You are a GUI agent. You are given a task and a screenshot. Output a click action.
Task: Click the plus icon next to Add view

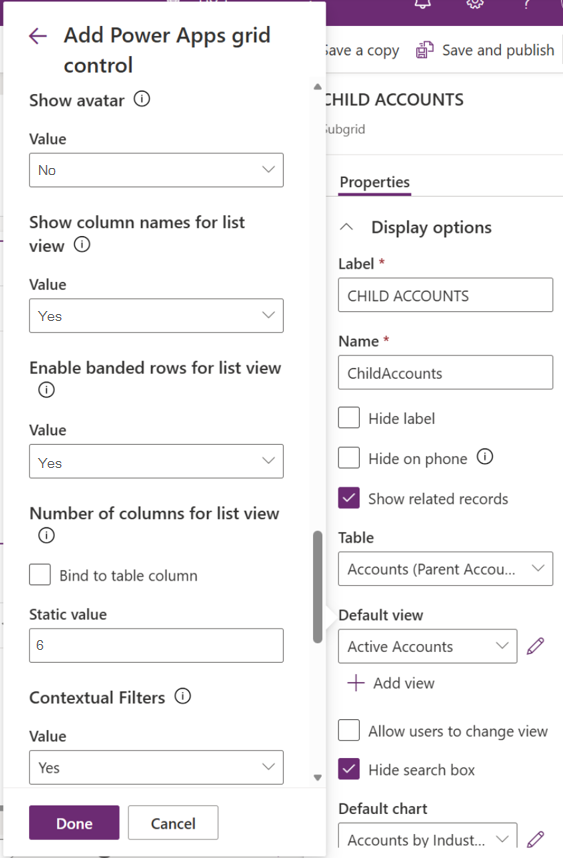pyautogui.click(x=356, y=683)
